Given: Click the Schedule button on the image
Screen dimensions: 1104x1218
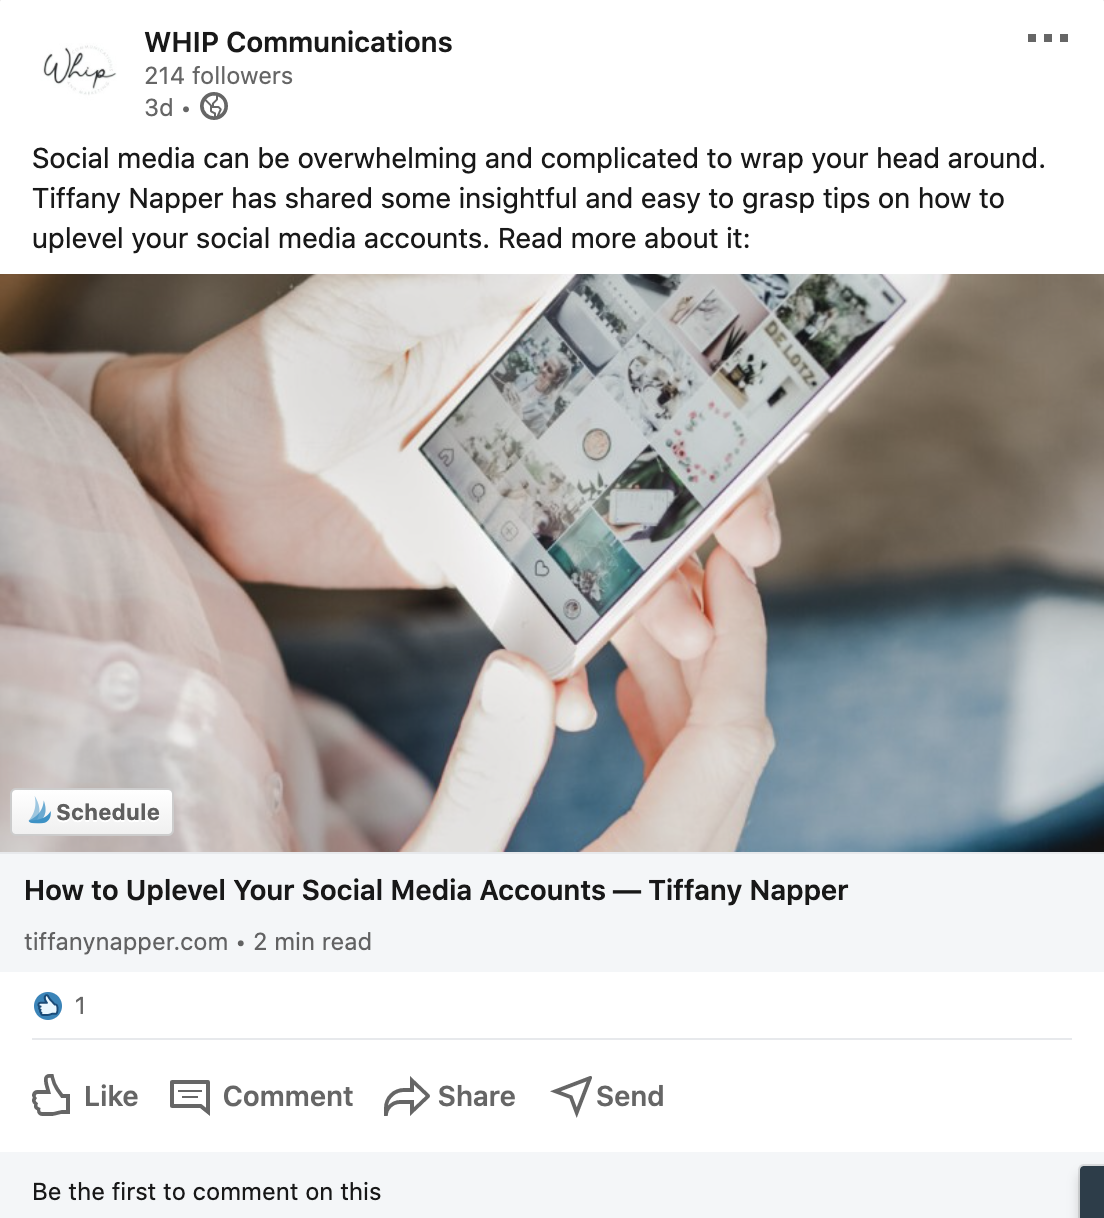Looking at the screenshot, I should coord(92,812).
